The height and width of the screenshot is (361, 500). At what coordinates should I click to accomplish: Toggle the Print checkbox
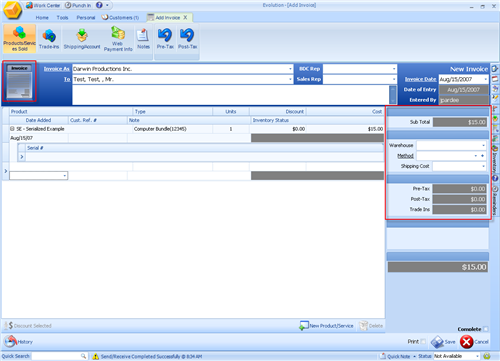(423, 341)
